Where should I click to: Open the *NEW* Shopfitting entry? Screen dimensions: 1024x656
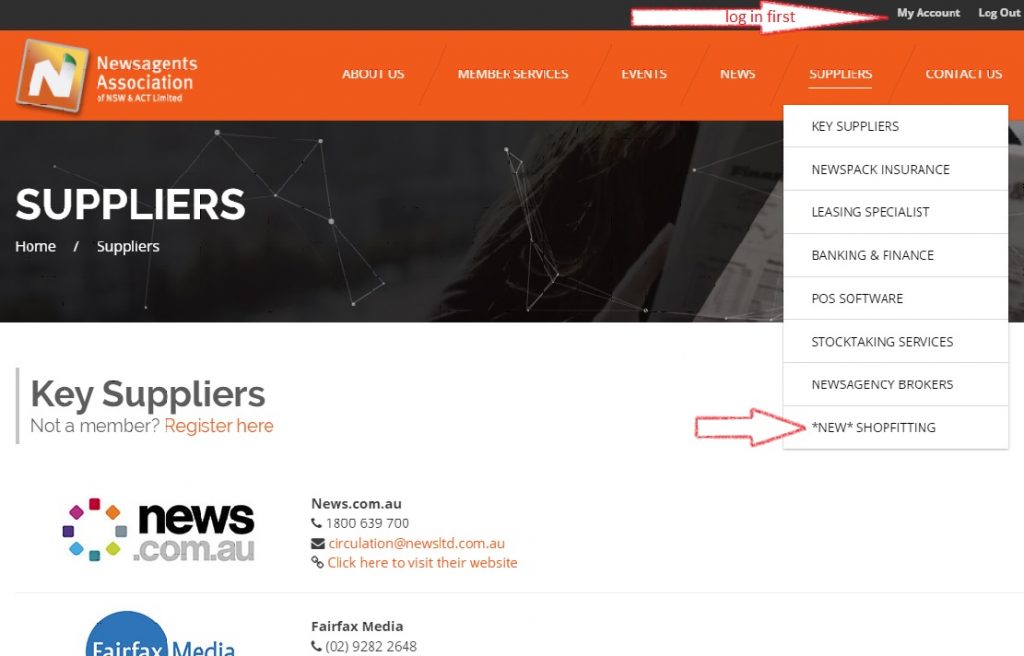895,427
